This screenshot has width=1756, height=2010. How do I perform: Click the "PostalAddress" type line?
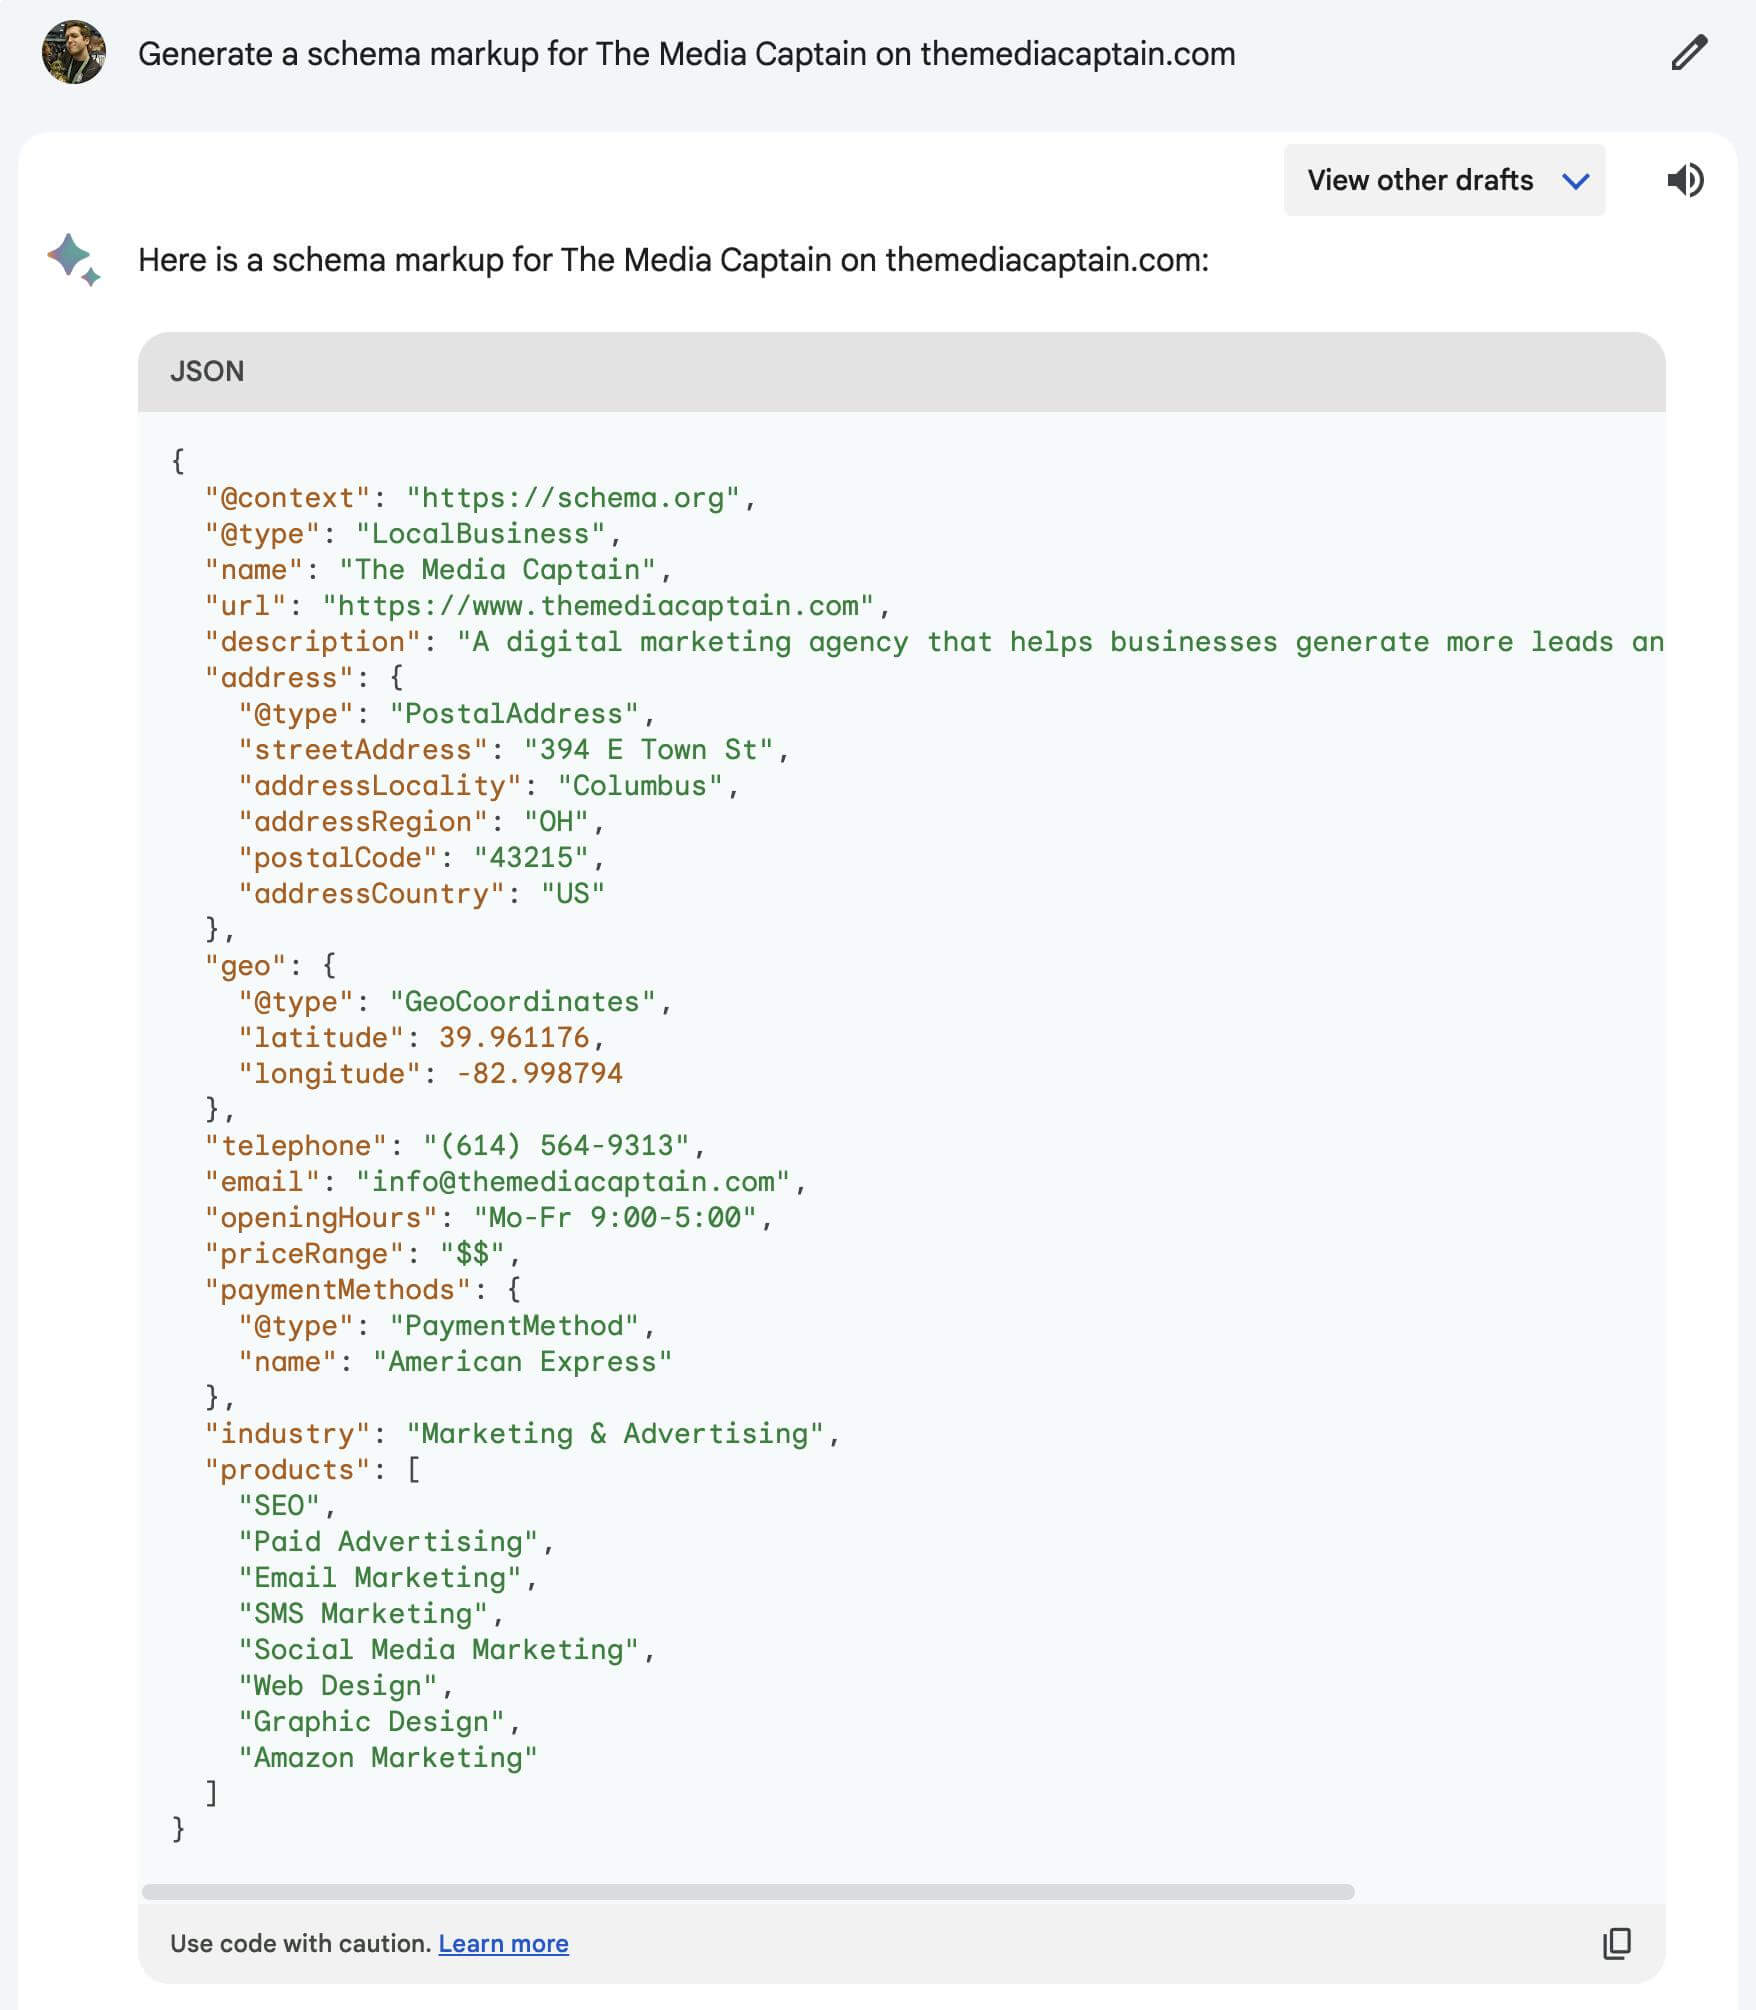click(x=446, y=714)
